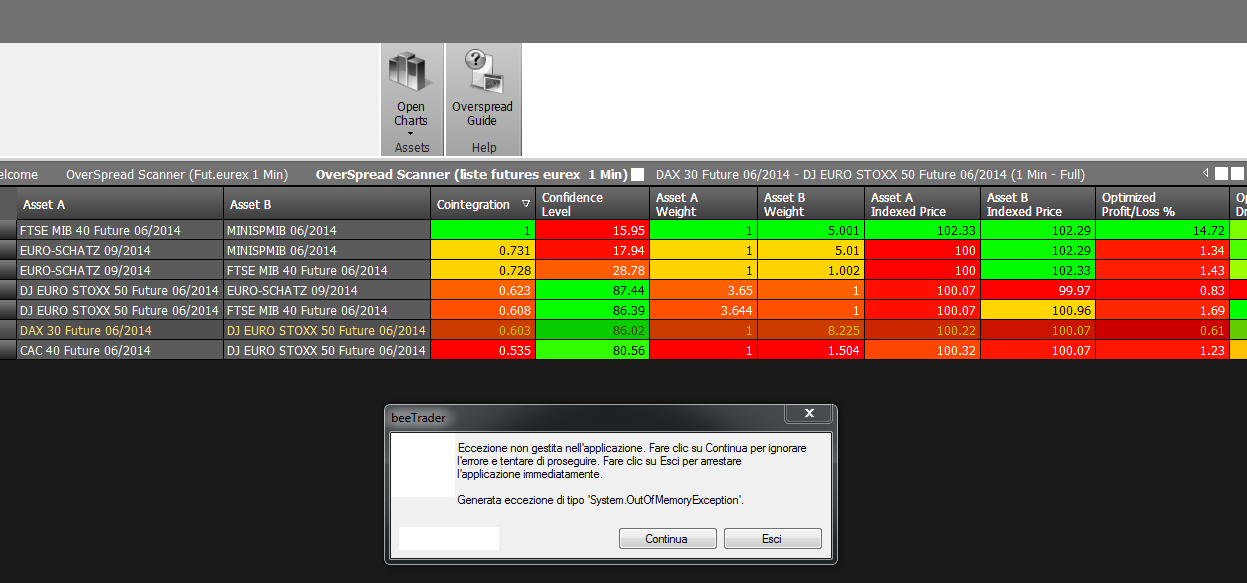Switch to OverSpread Scanner (Fut.eurex 1 Min) tab
The image size is (1247, 583).
[x=177, y=174]
